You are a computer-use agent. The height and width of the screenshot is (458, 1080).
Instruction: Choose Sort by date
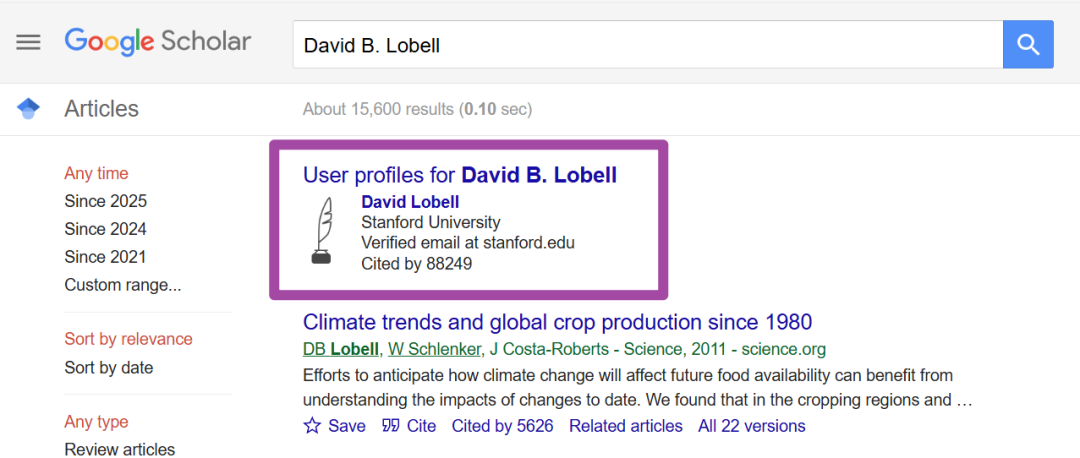pyautogui.click(x=109, y=368)
